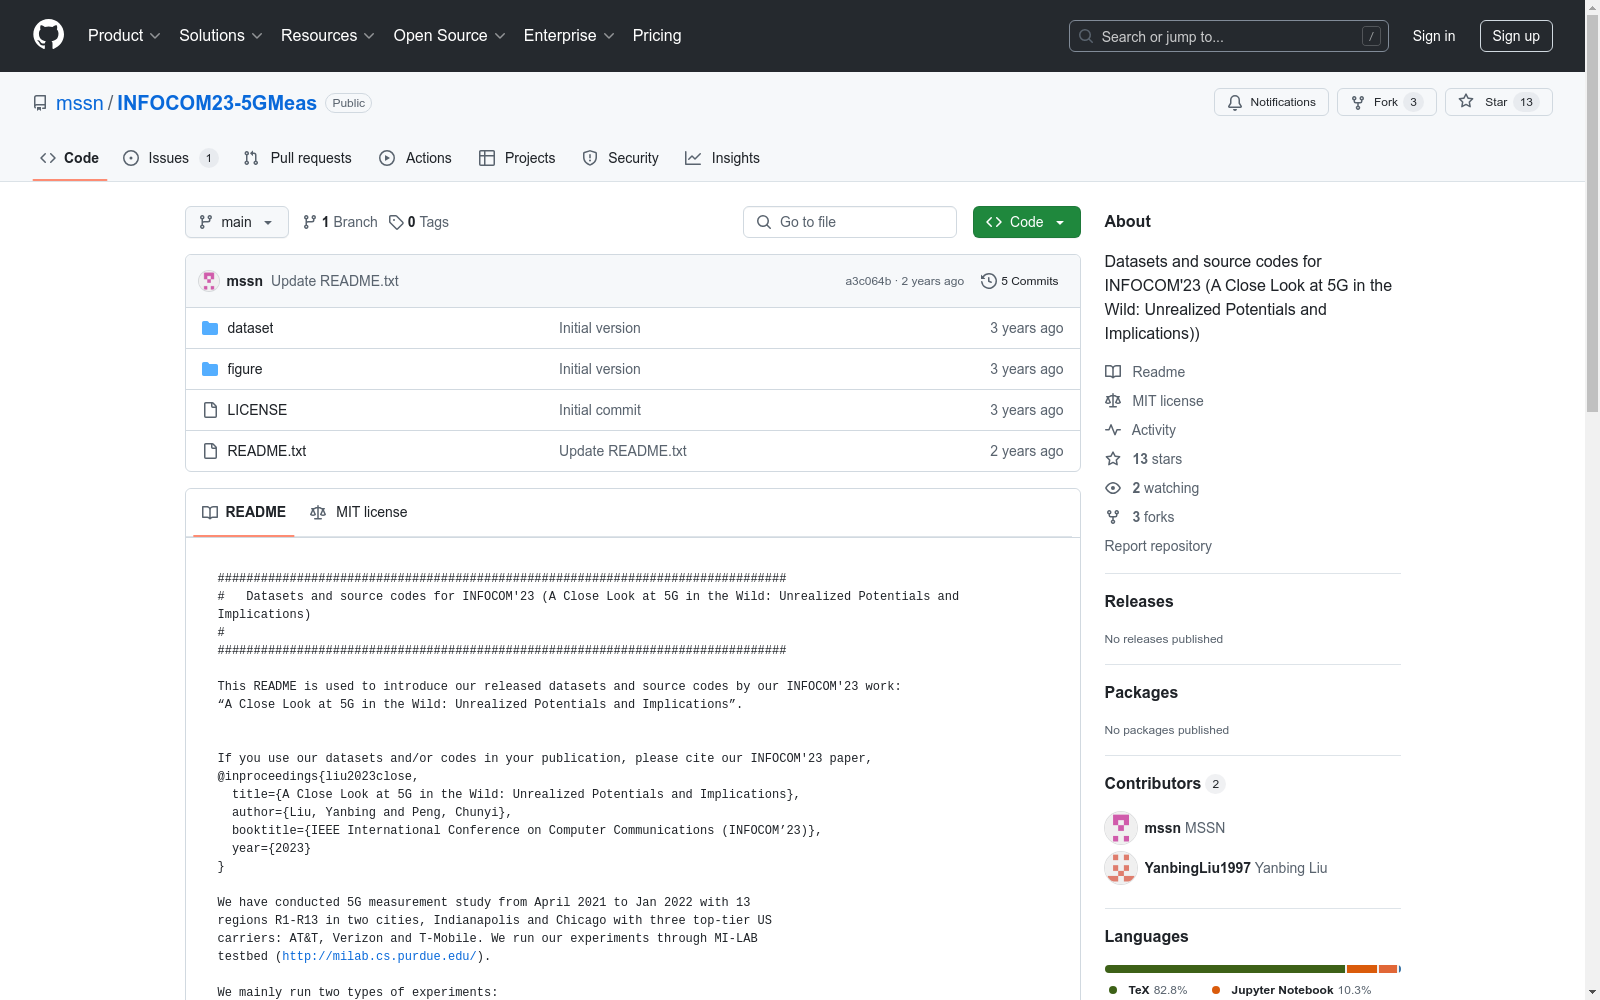The height and width of the screenshot is (1000, 1600).
Task: Click the branch icon next to 1 Branch
Action: (x=310, y=222)
